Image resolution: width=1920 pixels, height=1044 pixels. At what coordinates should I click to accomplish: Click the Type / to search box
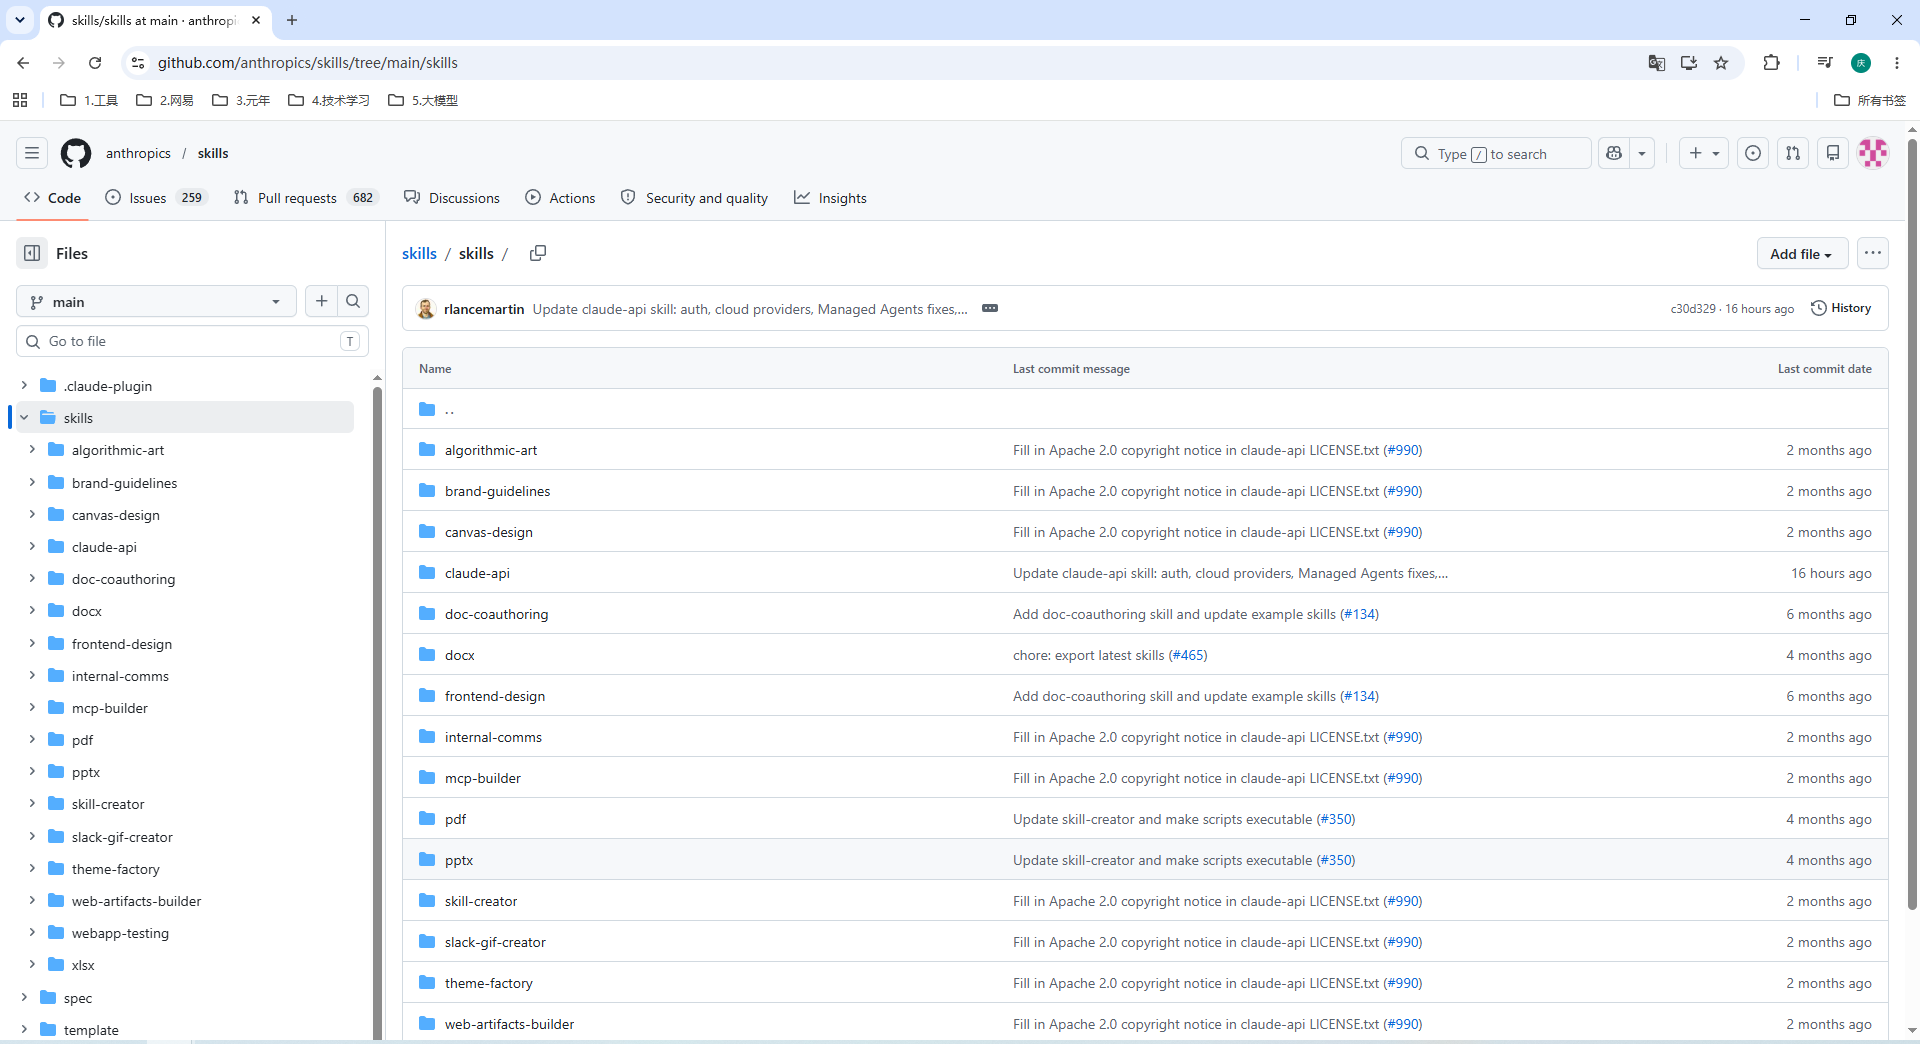coord(1496,153)
